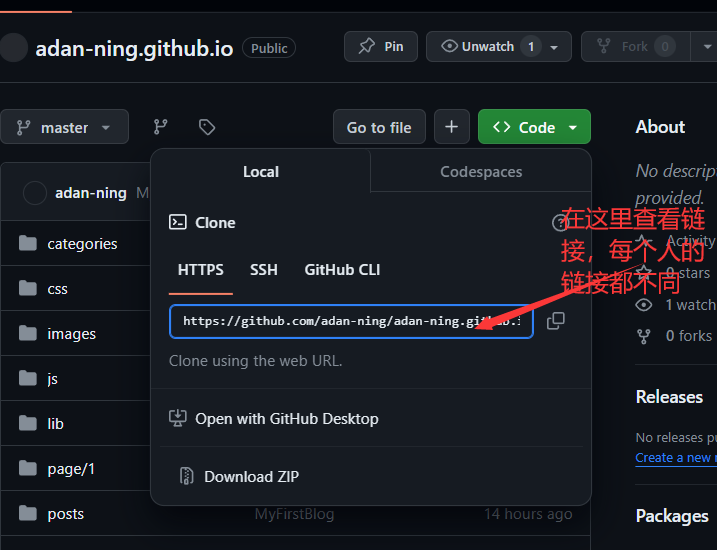Click the images folder icon
This screenshot has height=550, width=717.
pos(28,333)
